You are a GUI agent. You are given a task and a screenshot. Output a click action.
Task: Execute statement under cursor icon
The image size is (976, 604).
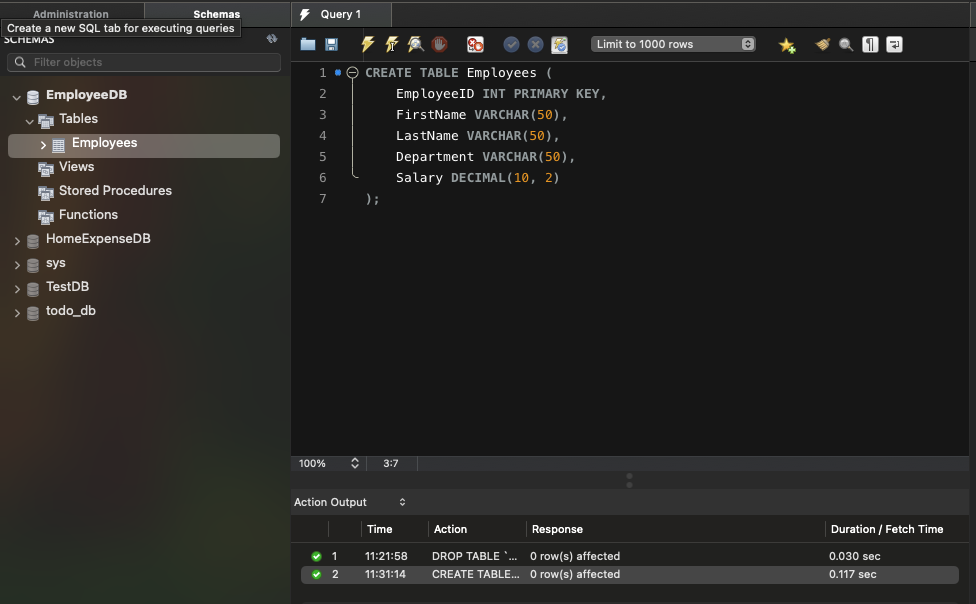click(392, 45)
